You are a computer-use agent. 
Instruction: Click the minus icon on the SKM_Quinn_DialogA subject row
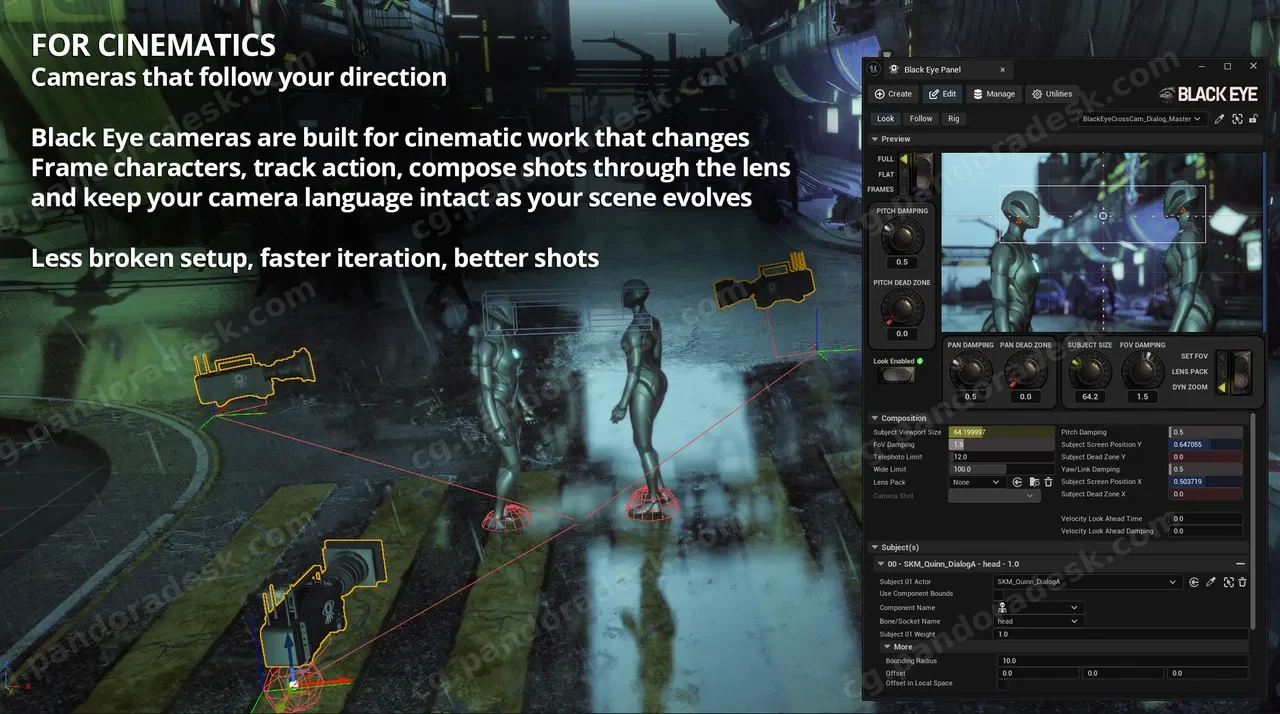click(1241, 564)
